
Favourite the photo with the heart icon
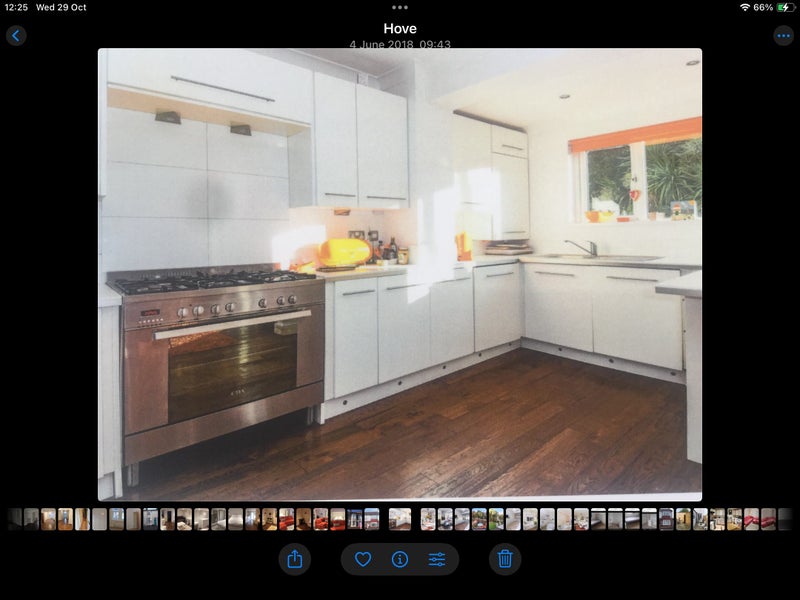tap(363, 559)
